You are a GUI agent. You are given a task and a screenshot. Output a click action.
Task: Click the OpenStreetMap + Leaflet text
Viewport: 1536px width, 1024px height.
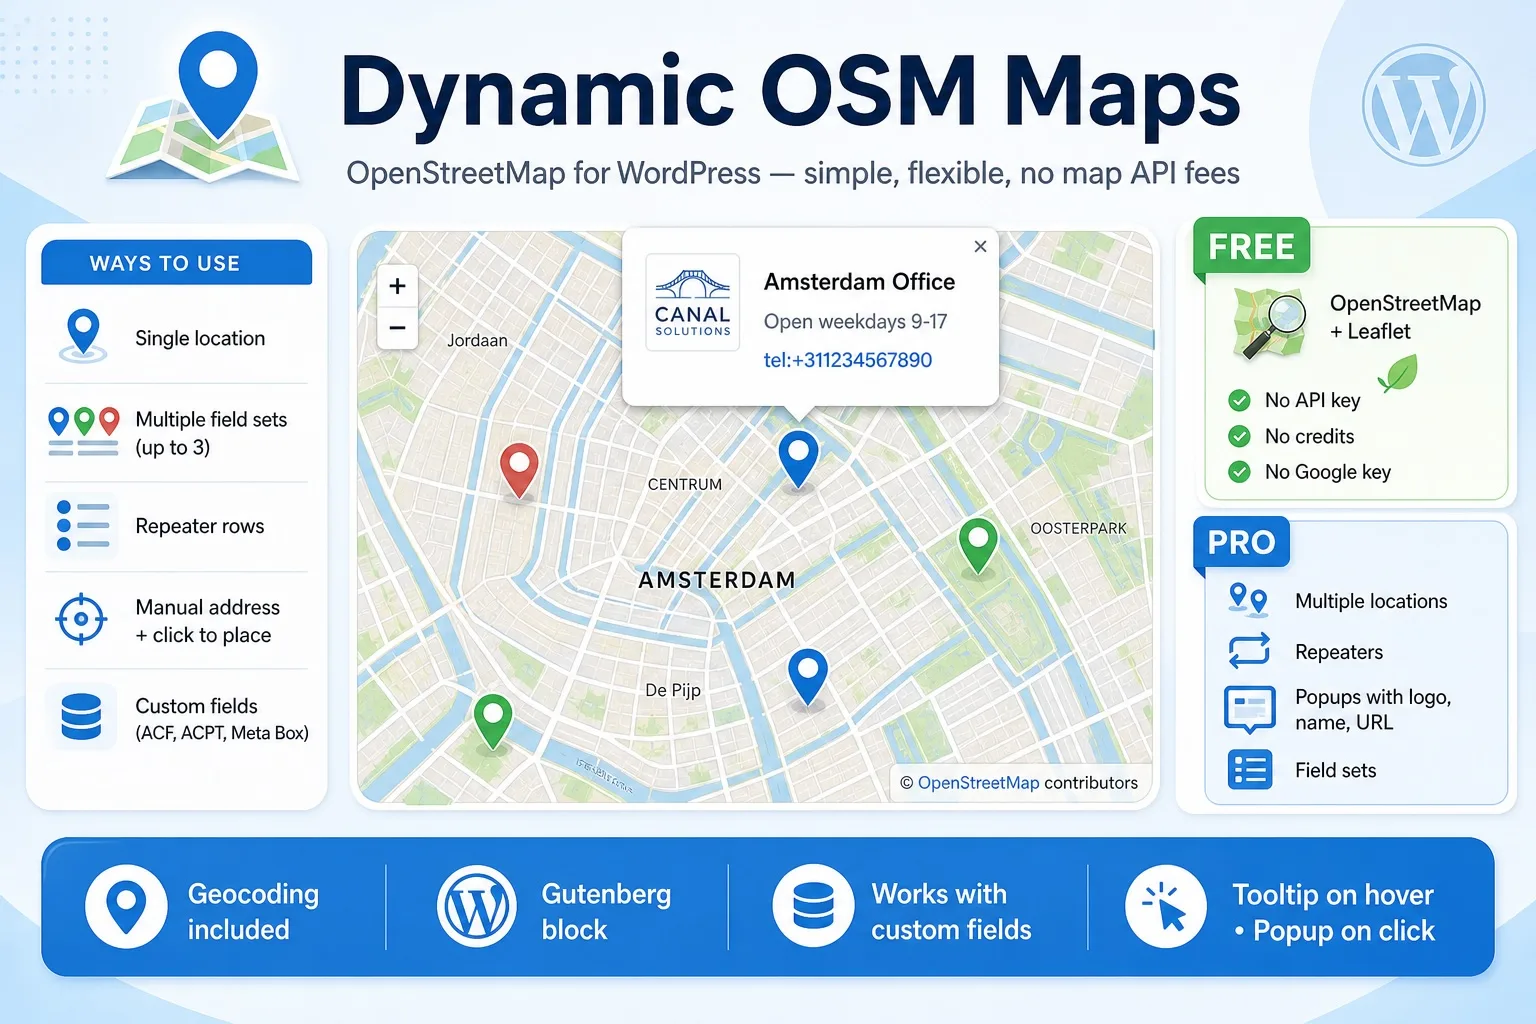click(x=1405, y=317)
